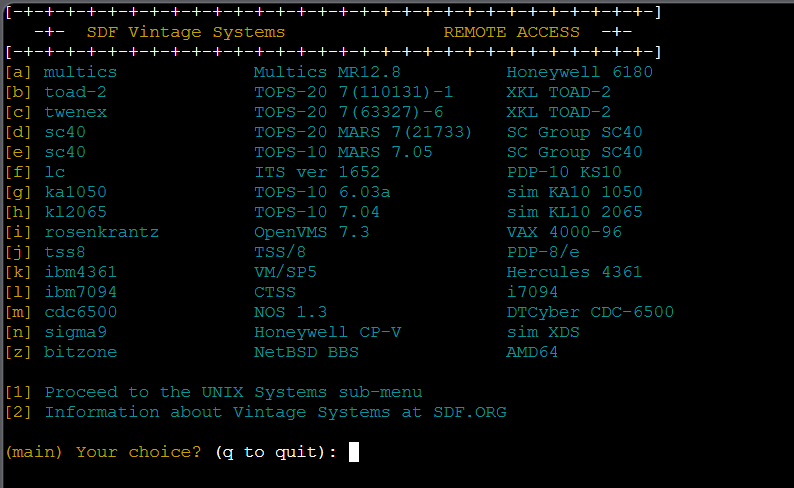Select the sigma9 system entry
The image size is (794, 488).
point(75,332)
